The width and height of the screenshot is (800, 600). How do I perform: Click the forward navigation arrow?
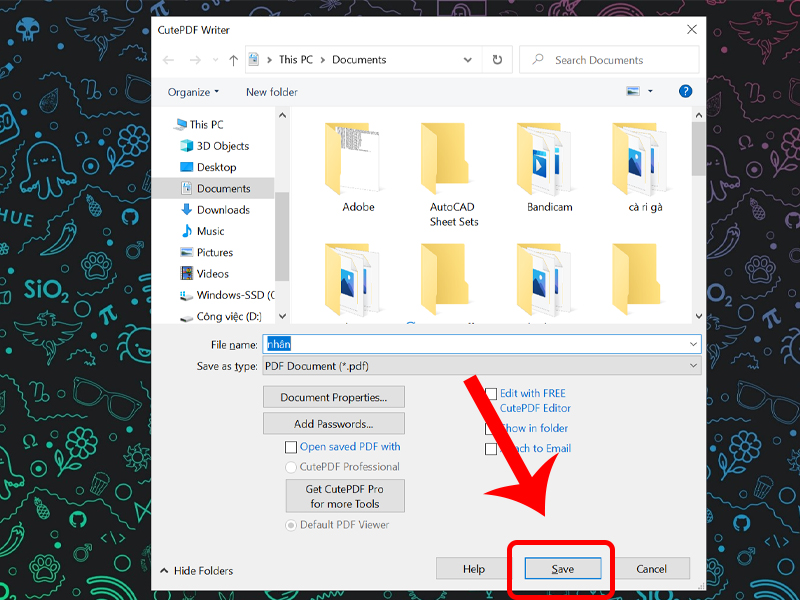192,59
